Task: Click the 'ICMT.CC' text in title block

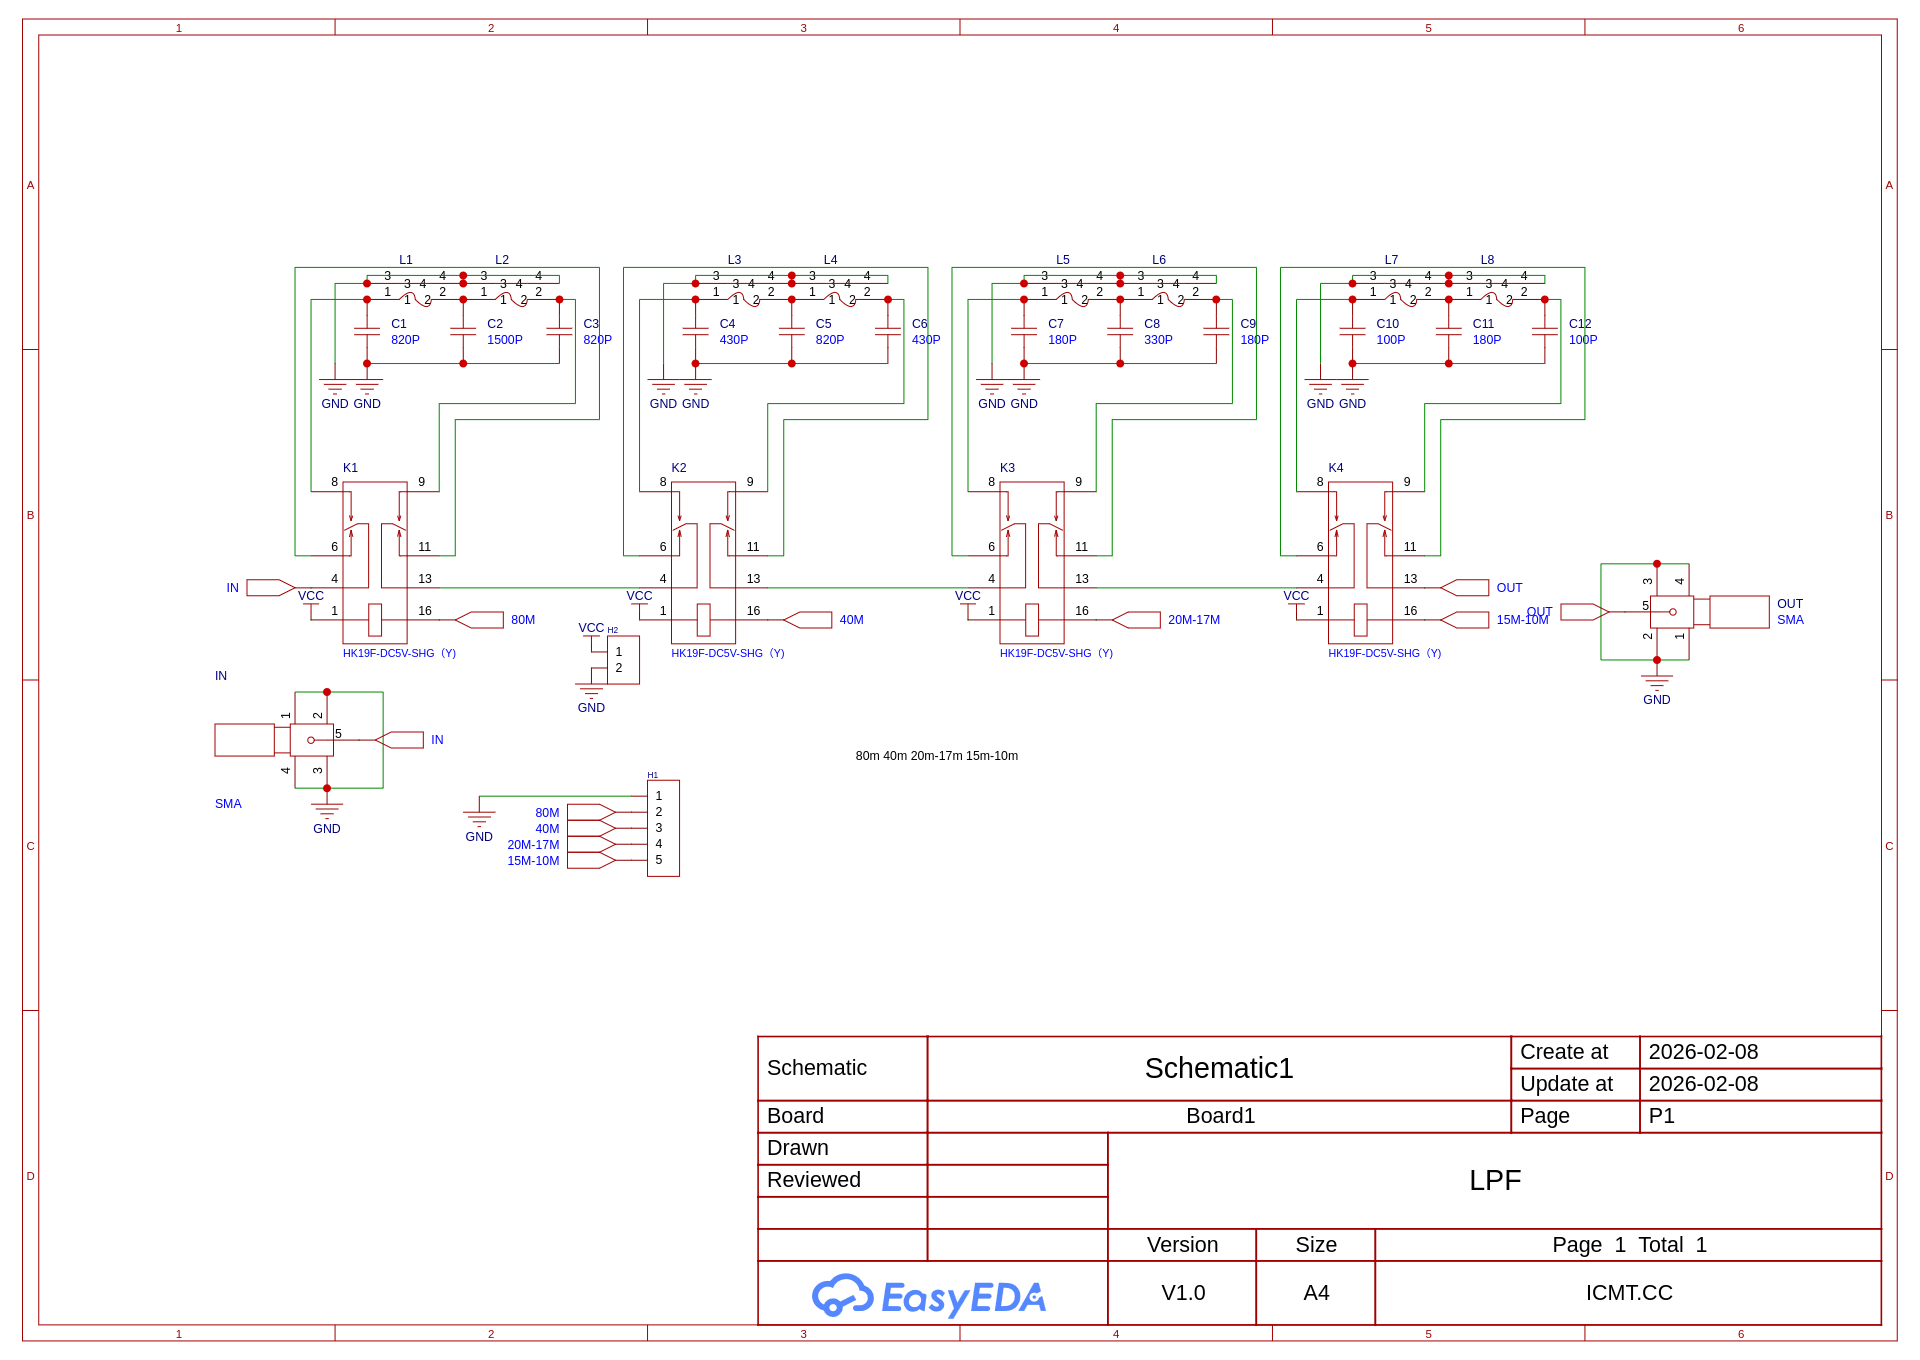Action: pyautogui.click(x=1629, y=1293)
